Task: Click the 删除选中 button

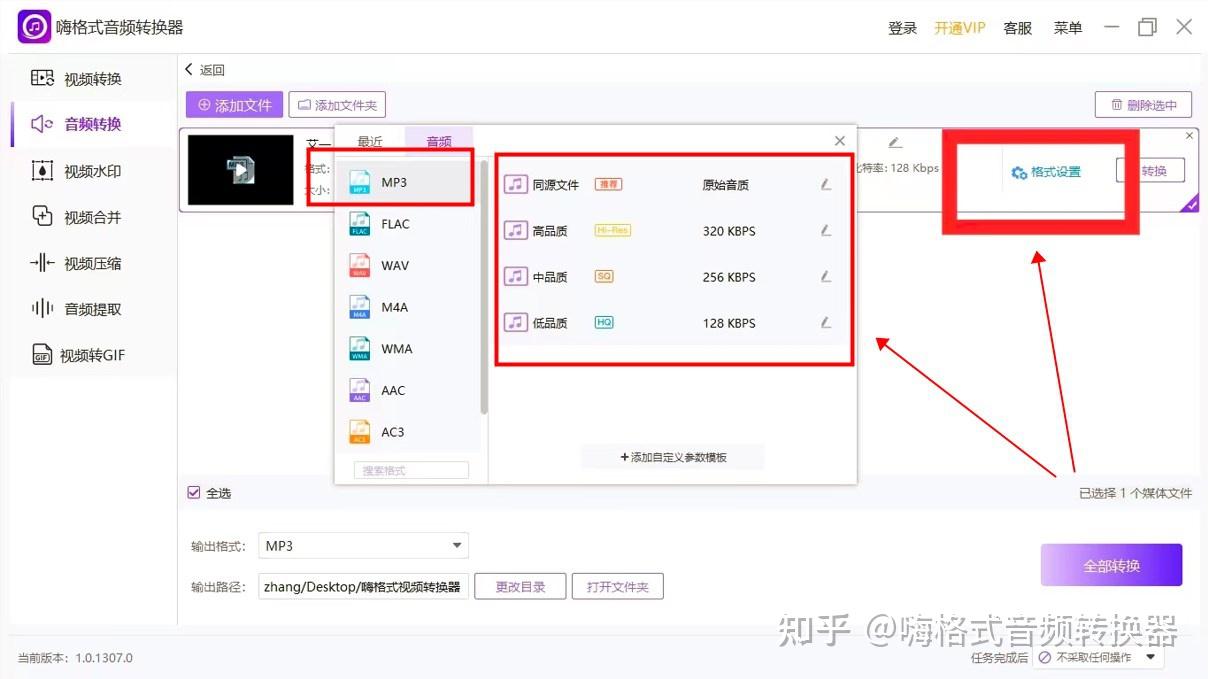Action: (1143, 104)
